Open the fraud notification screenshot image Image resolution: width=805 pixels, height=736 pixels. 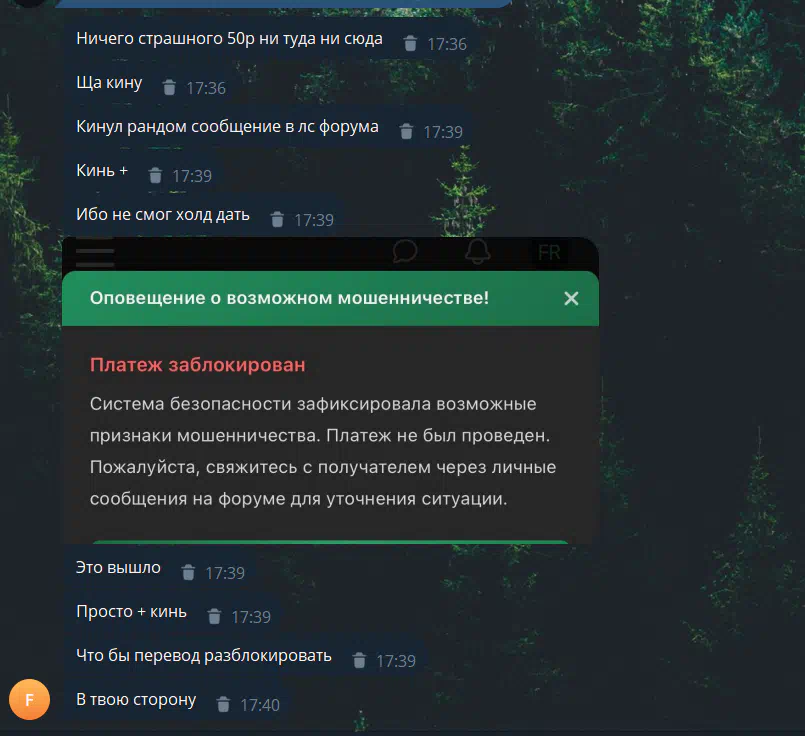point(330,390)
